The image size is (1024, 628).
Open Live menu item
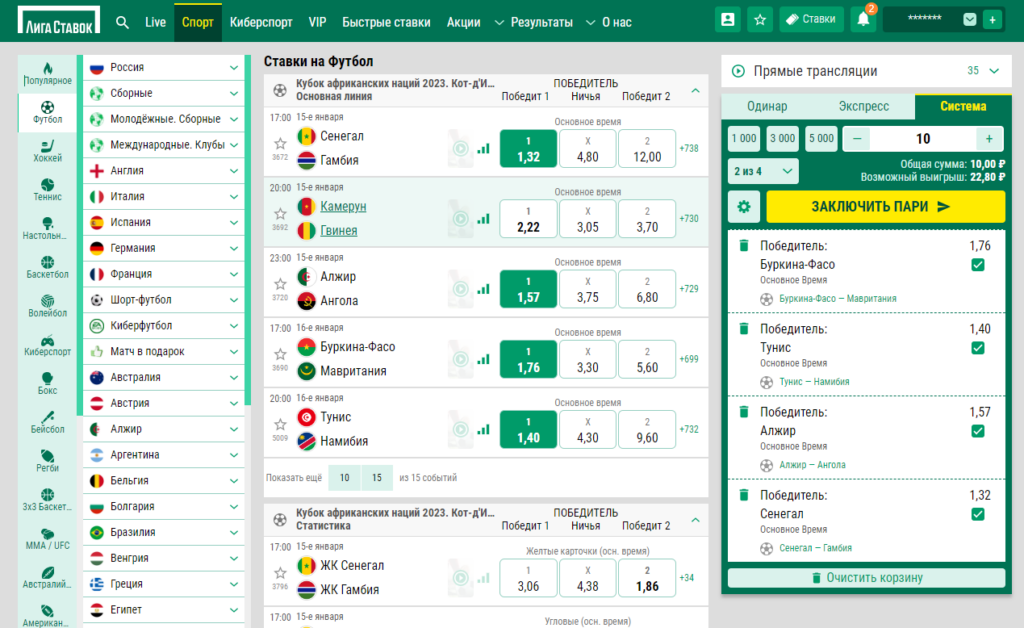click(x=155, y=22)
